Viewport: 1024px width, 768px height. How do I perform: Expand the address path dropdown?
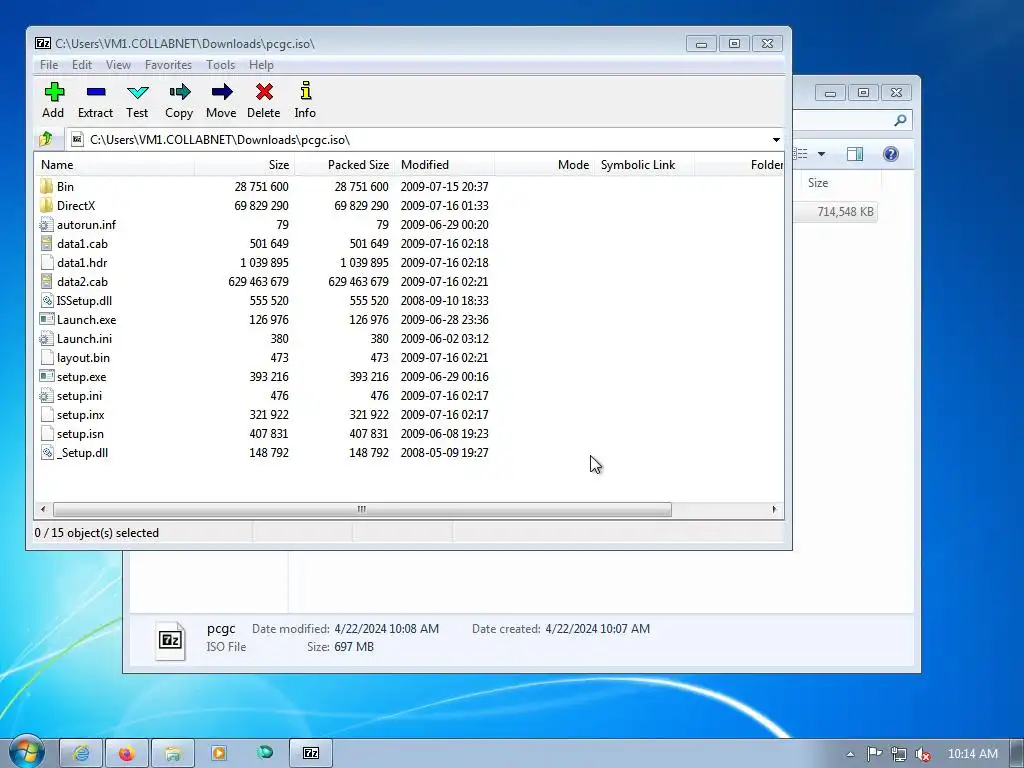[x=776, y=140]
